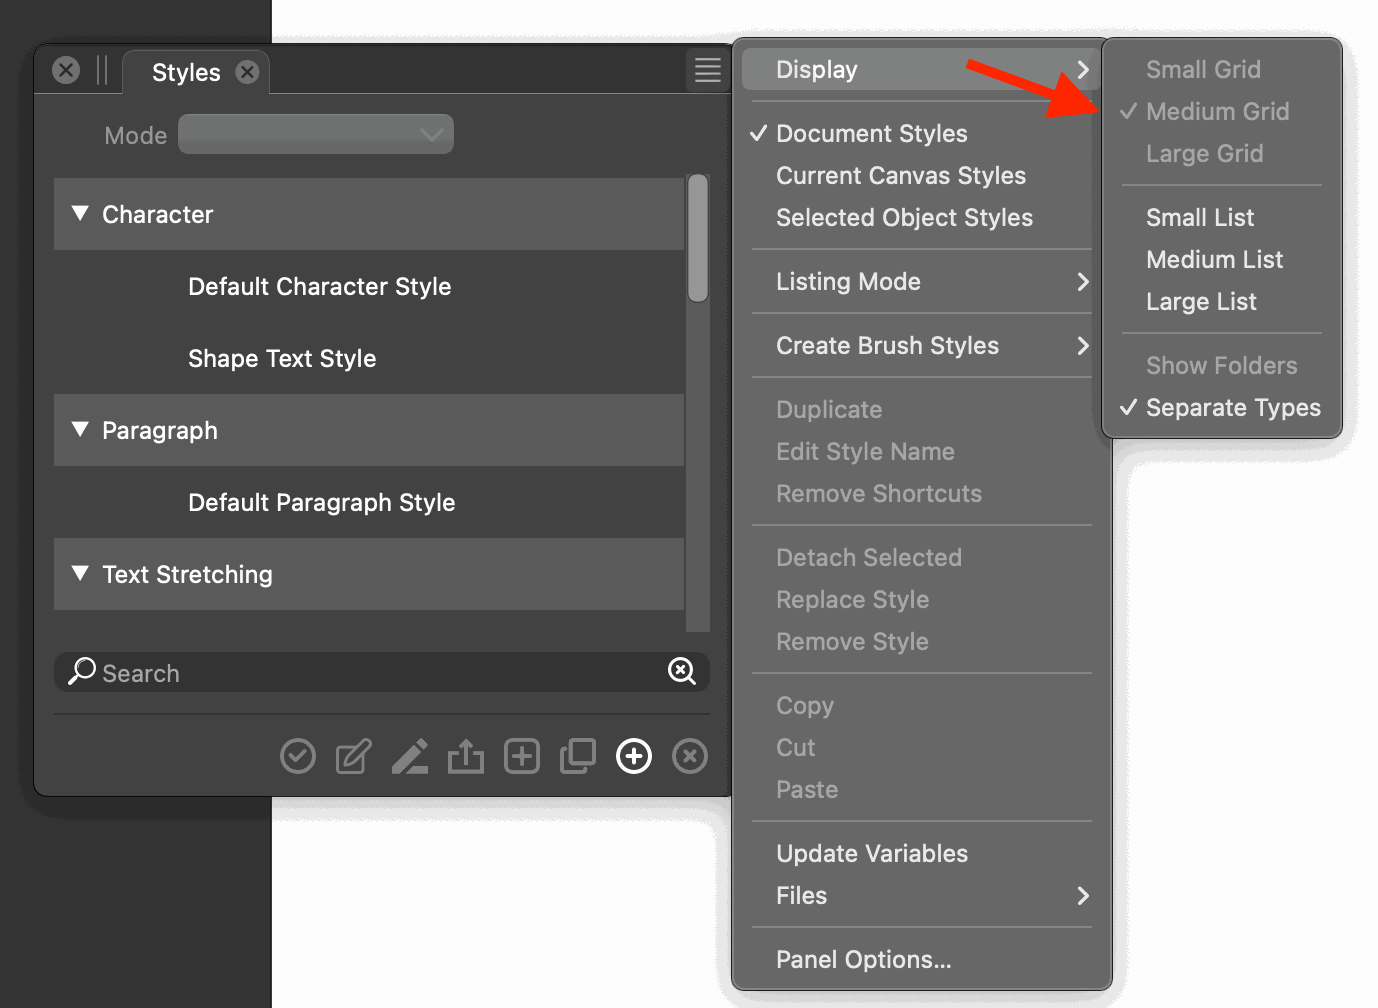Collapse the Character section
The width and height of the screenshot is (1378, 1008).
(x=81, y=214)
